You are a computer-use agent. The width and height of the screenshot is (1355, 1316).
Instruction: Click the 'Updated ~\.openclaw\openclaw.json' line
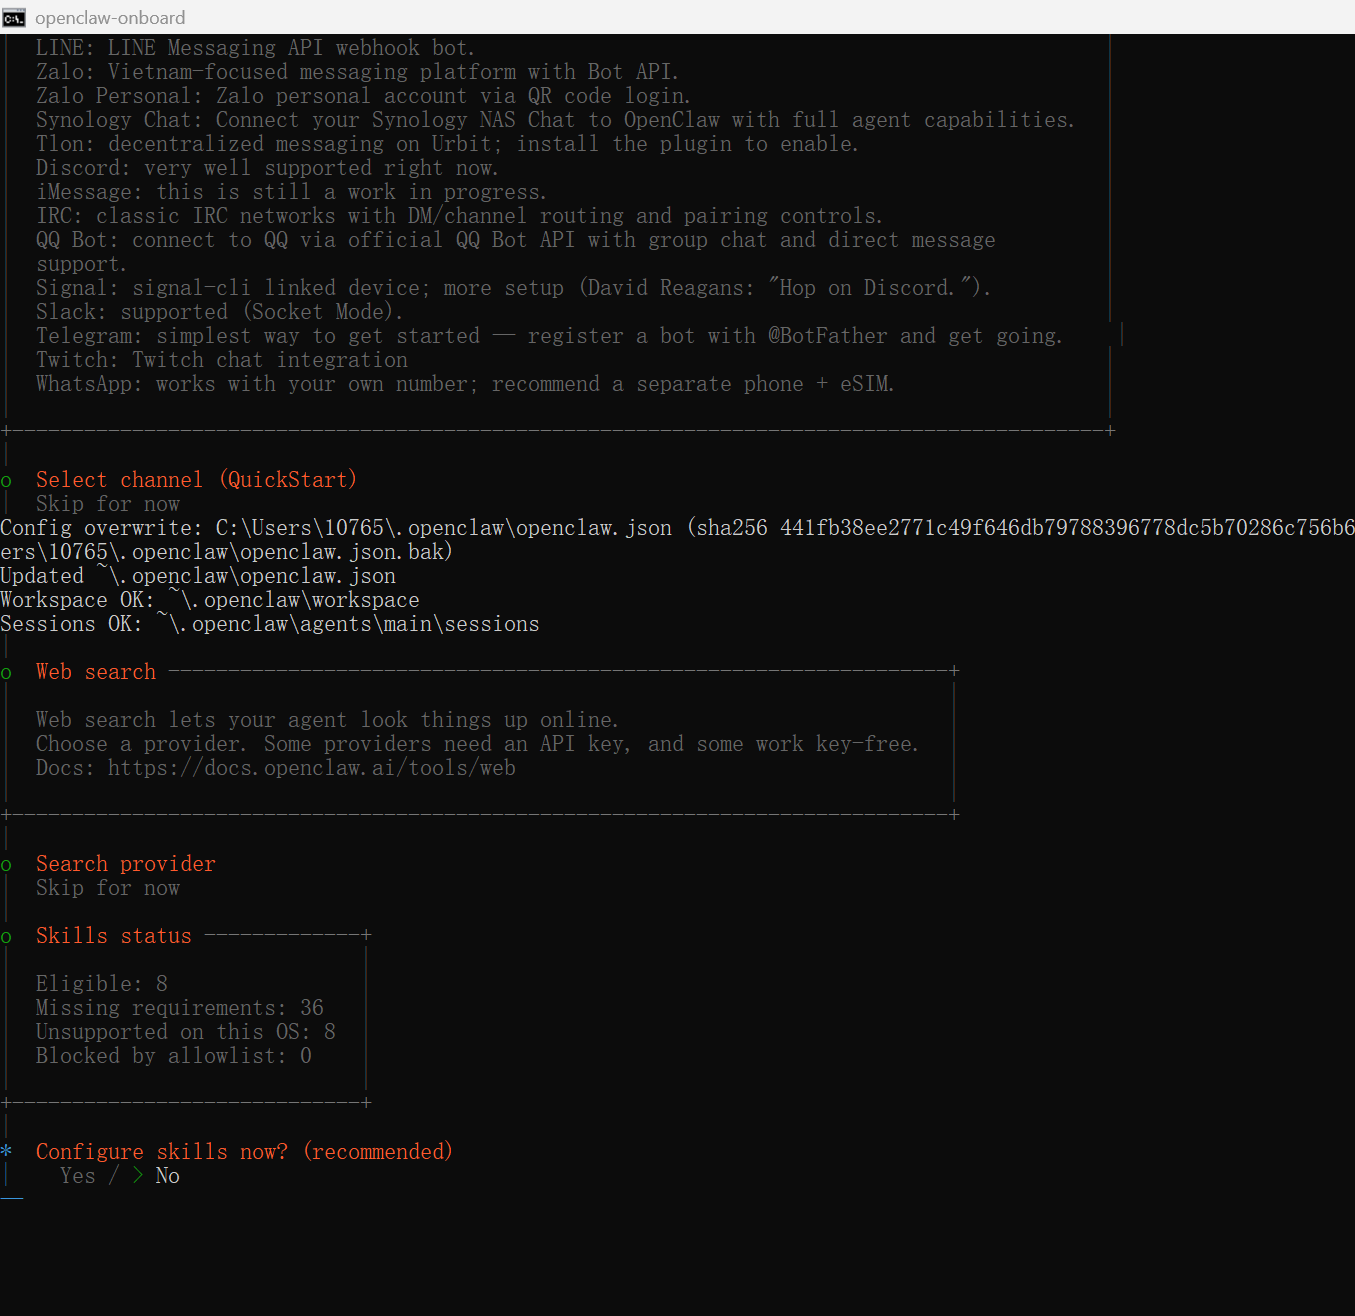[198, 576]
